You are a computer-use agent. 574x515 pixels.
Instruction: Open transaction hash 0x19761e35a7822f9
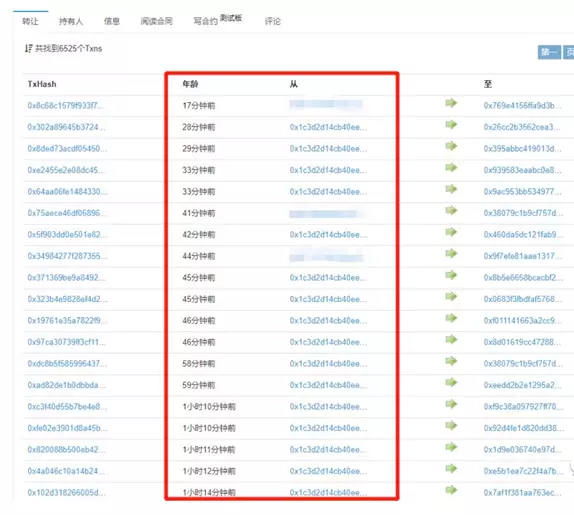(x=67, y=321)
